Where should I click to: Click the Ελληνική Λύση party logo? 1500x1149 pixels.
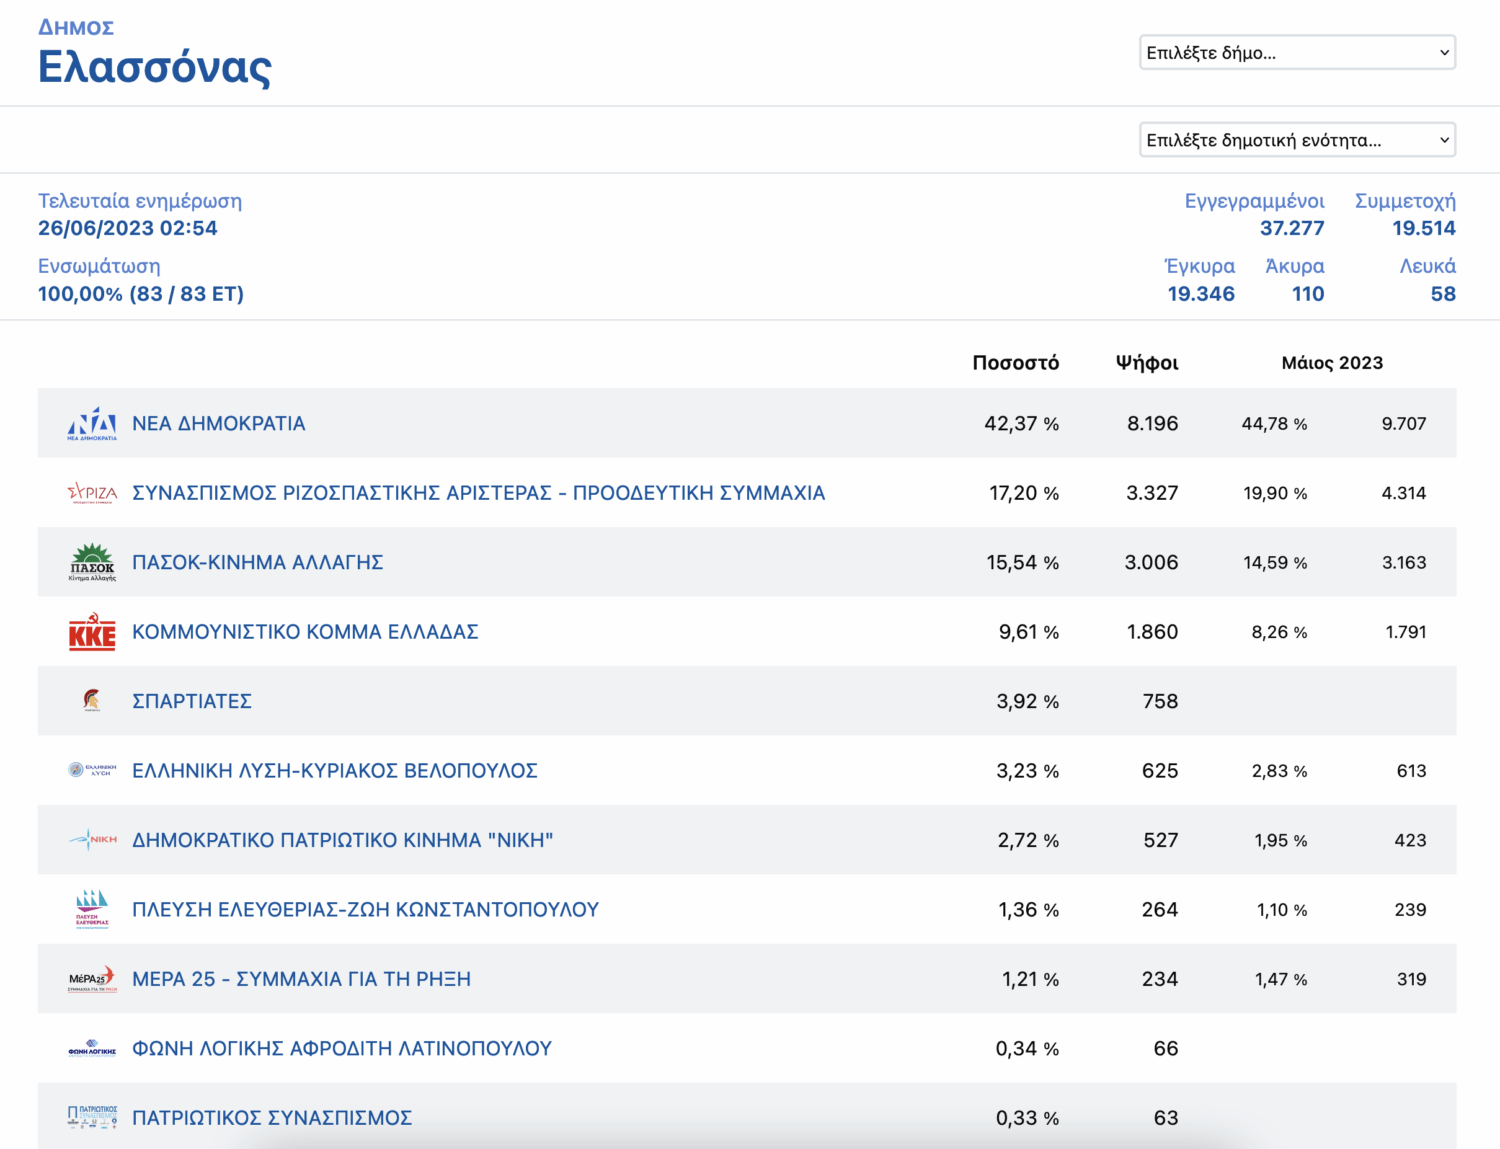tap(92, 770)
